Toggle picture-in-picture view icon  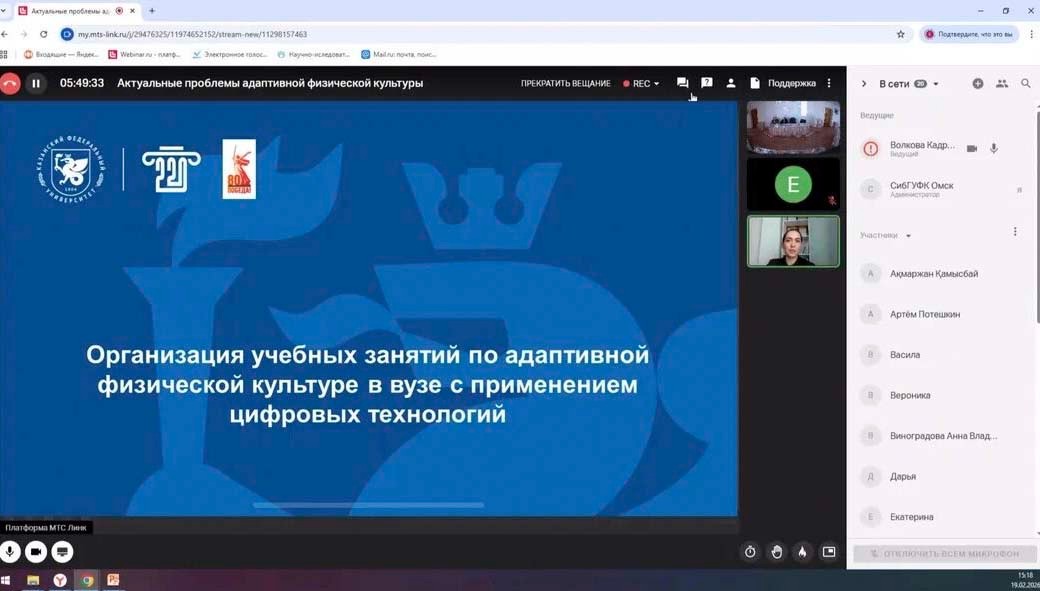pos(828,551)
